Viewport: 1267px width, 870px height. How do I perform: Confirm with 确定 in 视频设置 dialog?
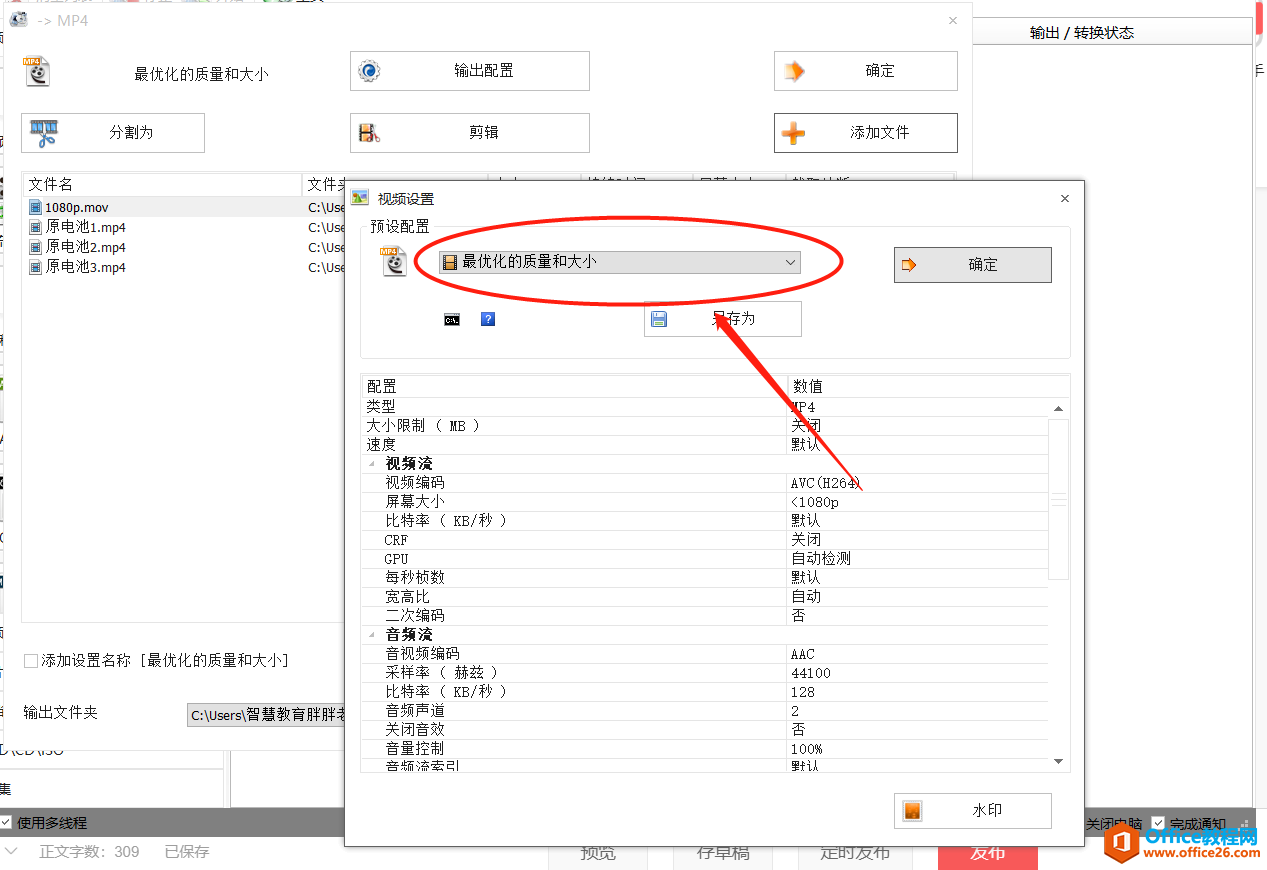[973, 265]
